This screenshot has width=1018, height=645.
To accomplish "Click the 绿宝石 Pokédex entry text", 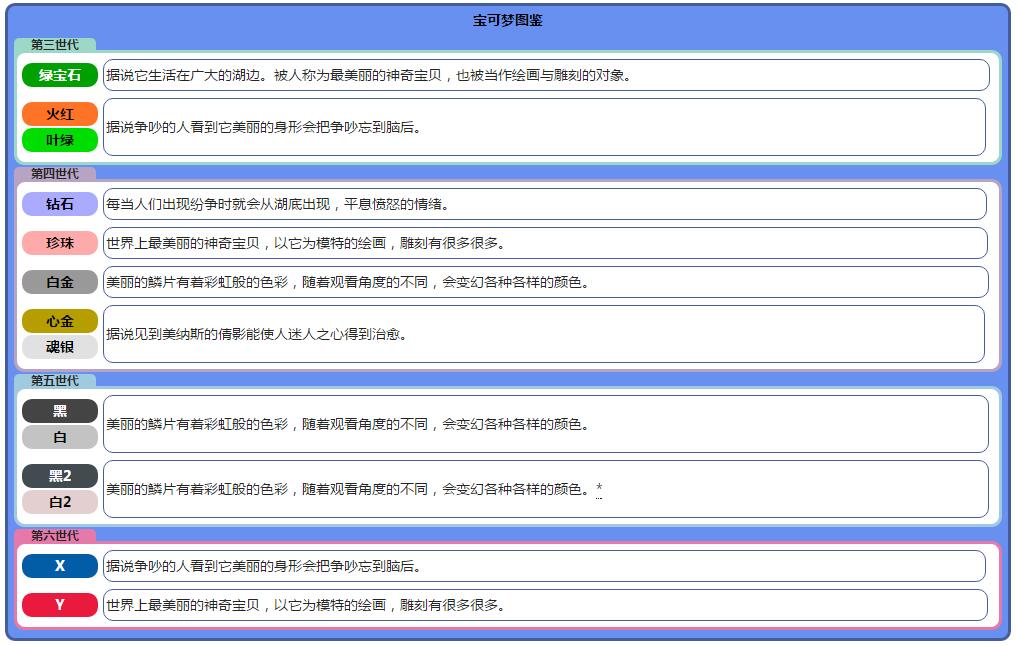I will [x=369, y=75].
